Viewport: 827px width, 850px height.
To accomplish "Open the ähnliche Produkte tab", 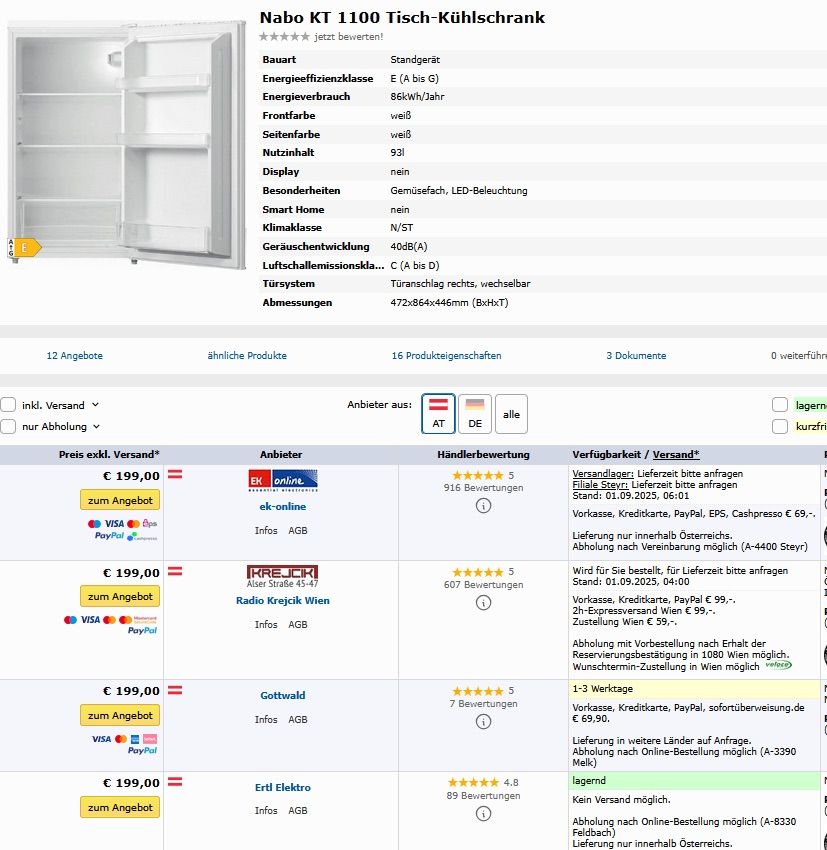I will pyautogui.click(x=247, y=356).
